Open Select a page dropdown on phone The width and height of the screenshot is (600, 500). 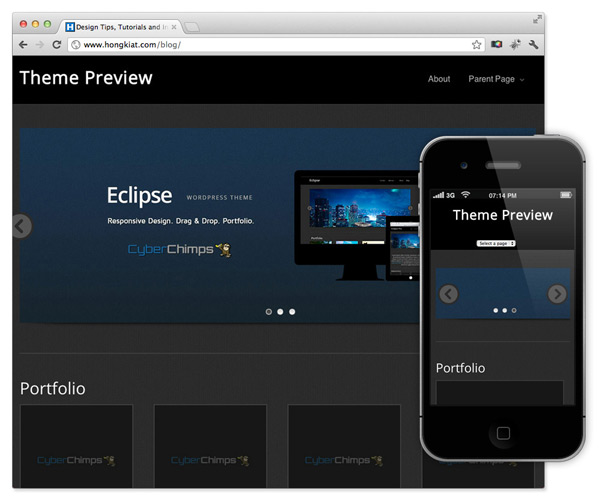(x=496, y=243)
